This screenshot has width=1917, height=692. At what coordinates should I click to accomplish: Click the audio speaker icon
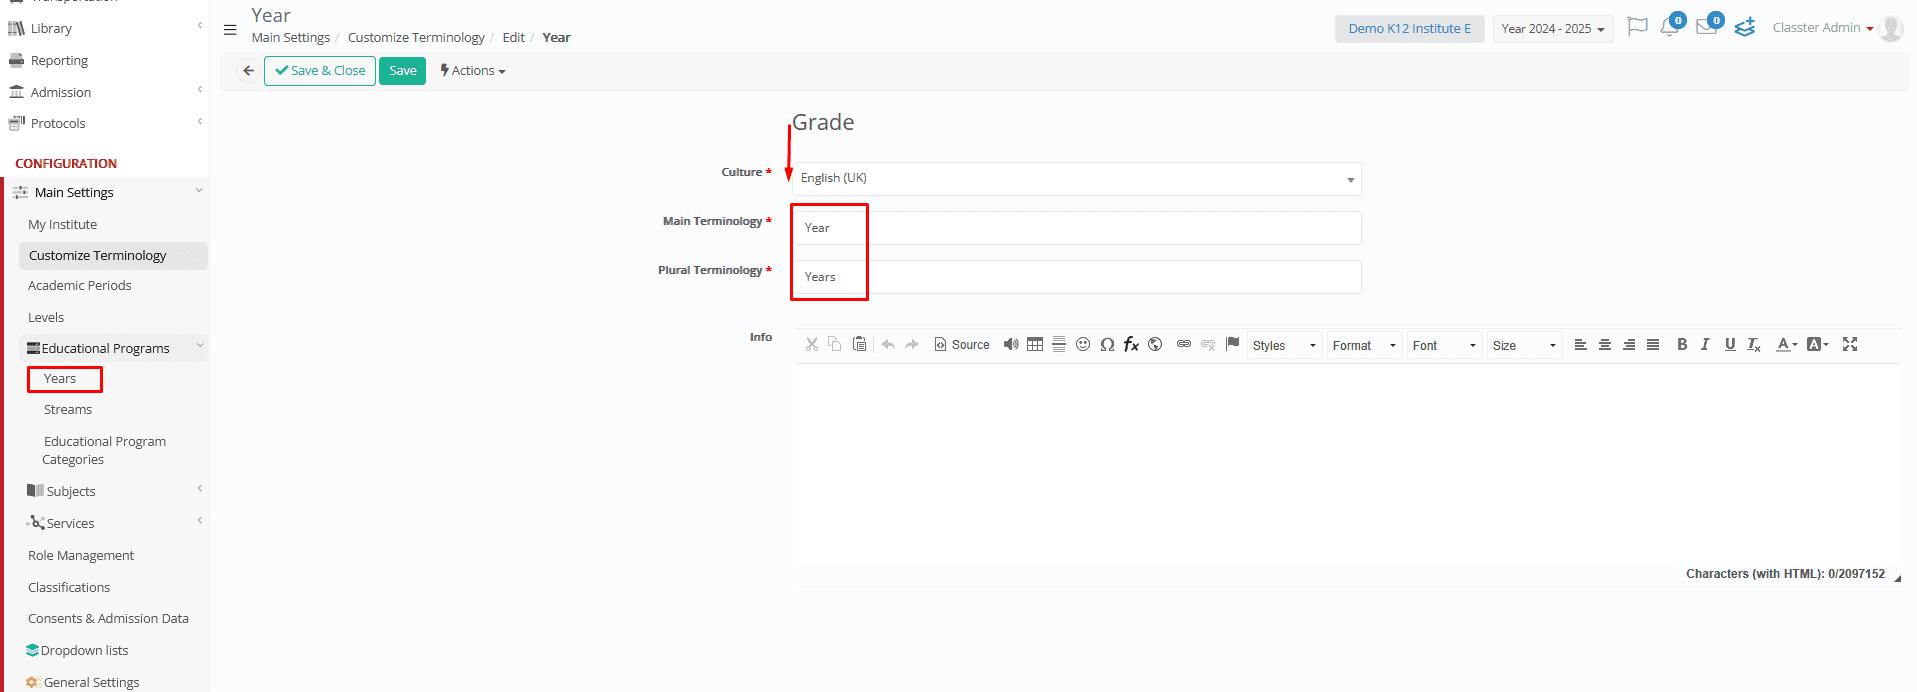[x=1011, y=344]
